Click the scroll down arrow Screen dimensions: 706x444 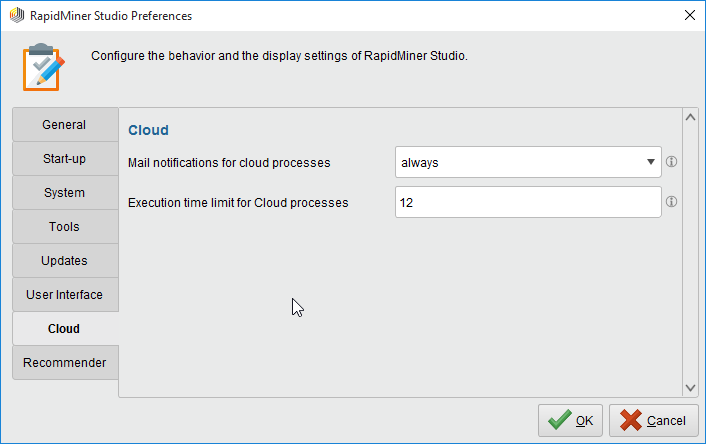[x=690, y=387]
